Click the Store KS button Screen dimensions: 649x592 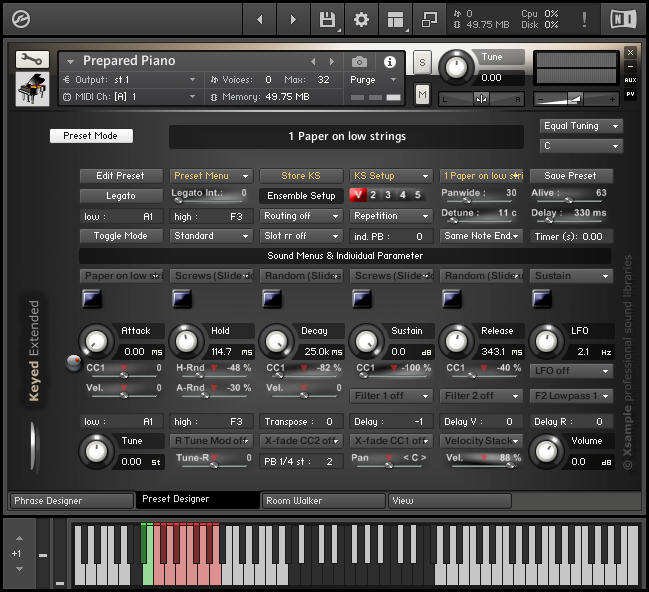pos(301,176)
